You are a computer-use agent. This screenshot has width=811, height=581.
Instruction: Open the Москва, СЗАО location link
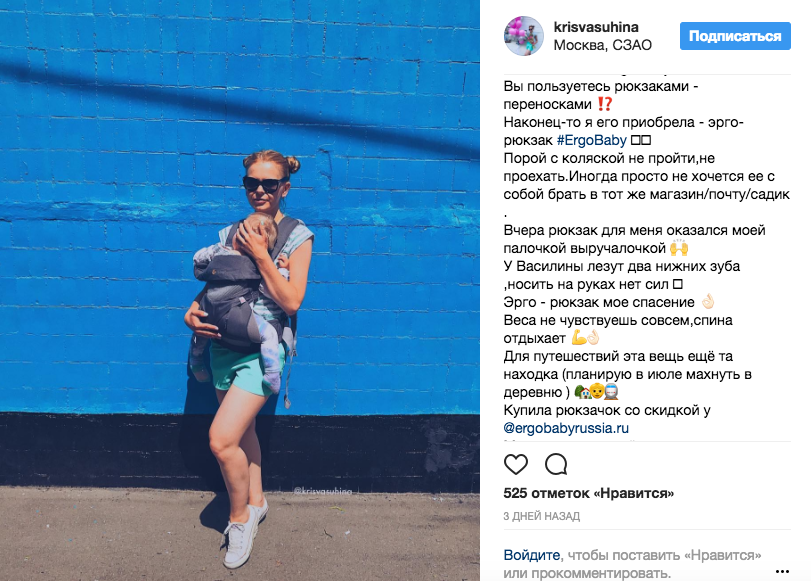[603, 45]
